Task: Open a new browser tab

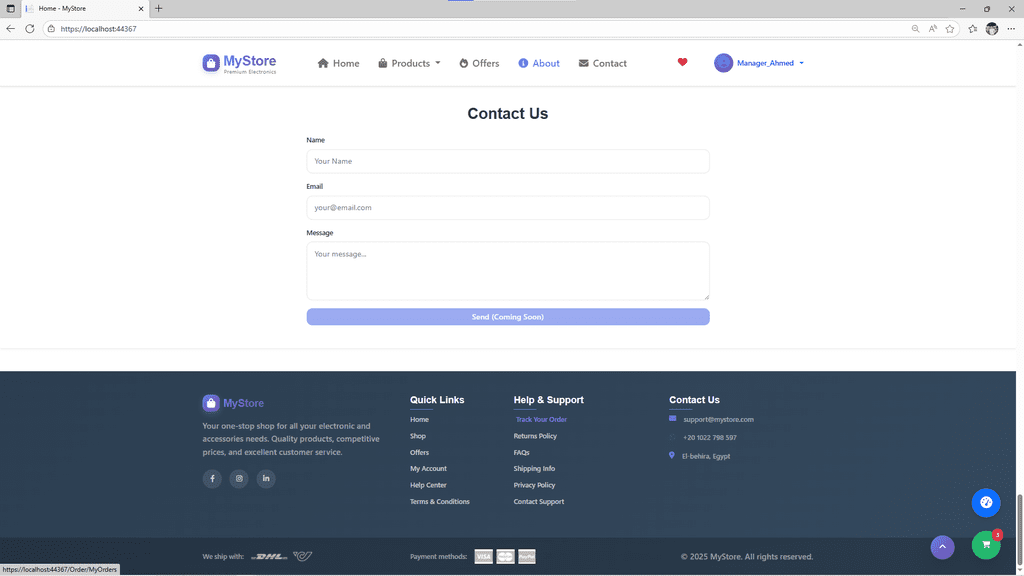Action: (x=159, y=8)
